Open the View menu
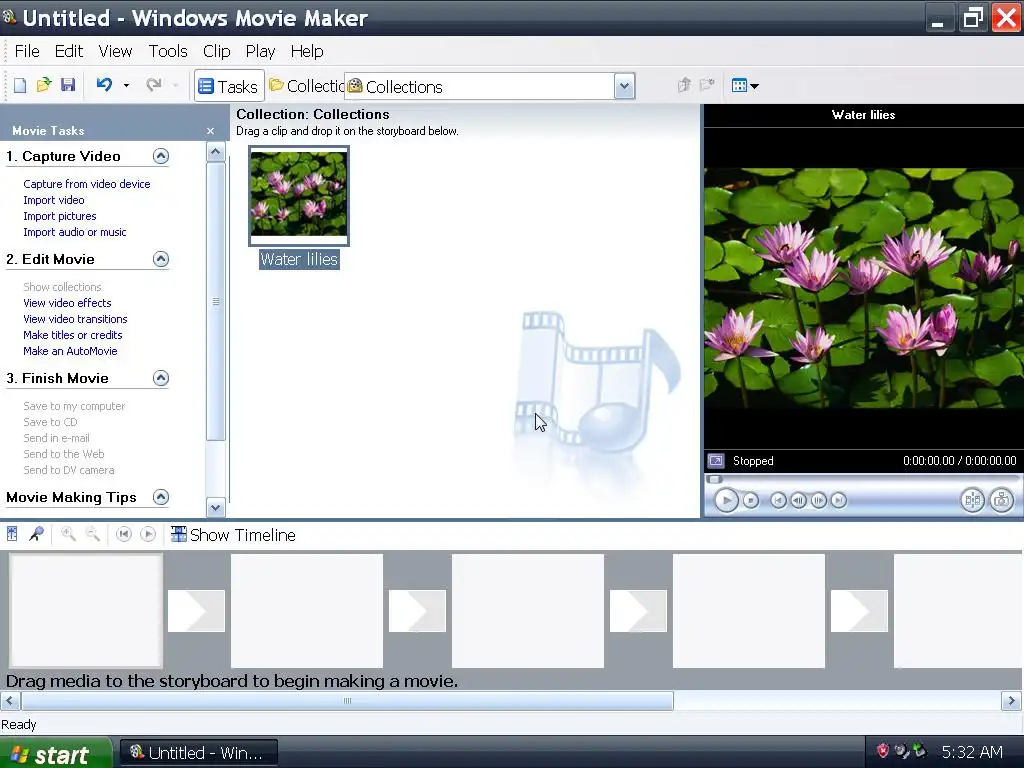 (115, 51)
